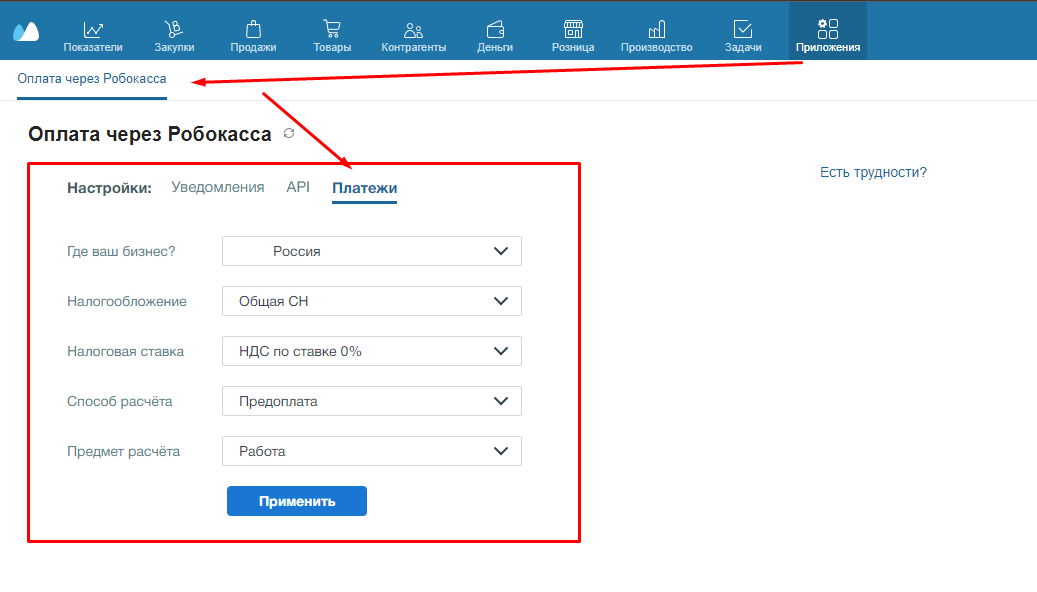Screen dimensions: 1037x592
Task: Open the Закупки section icon
Action: 174,29
